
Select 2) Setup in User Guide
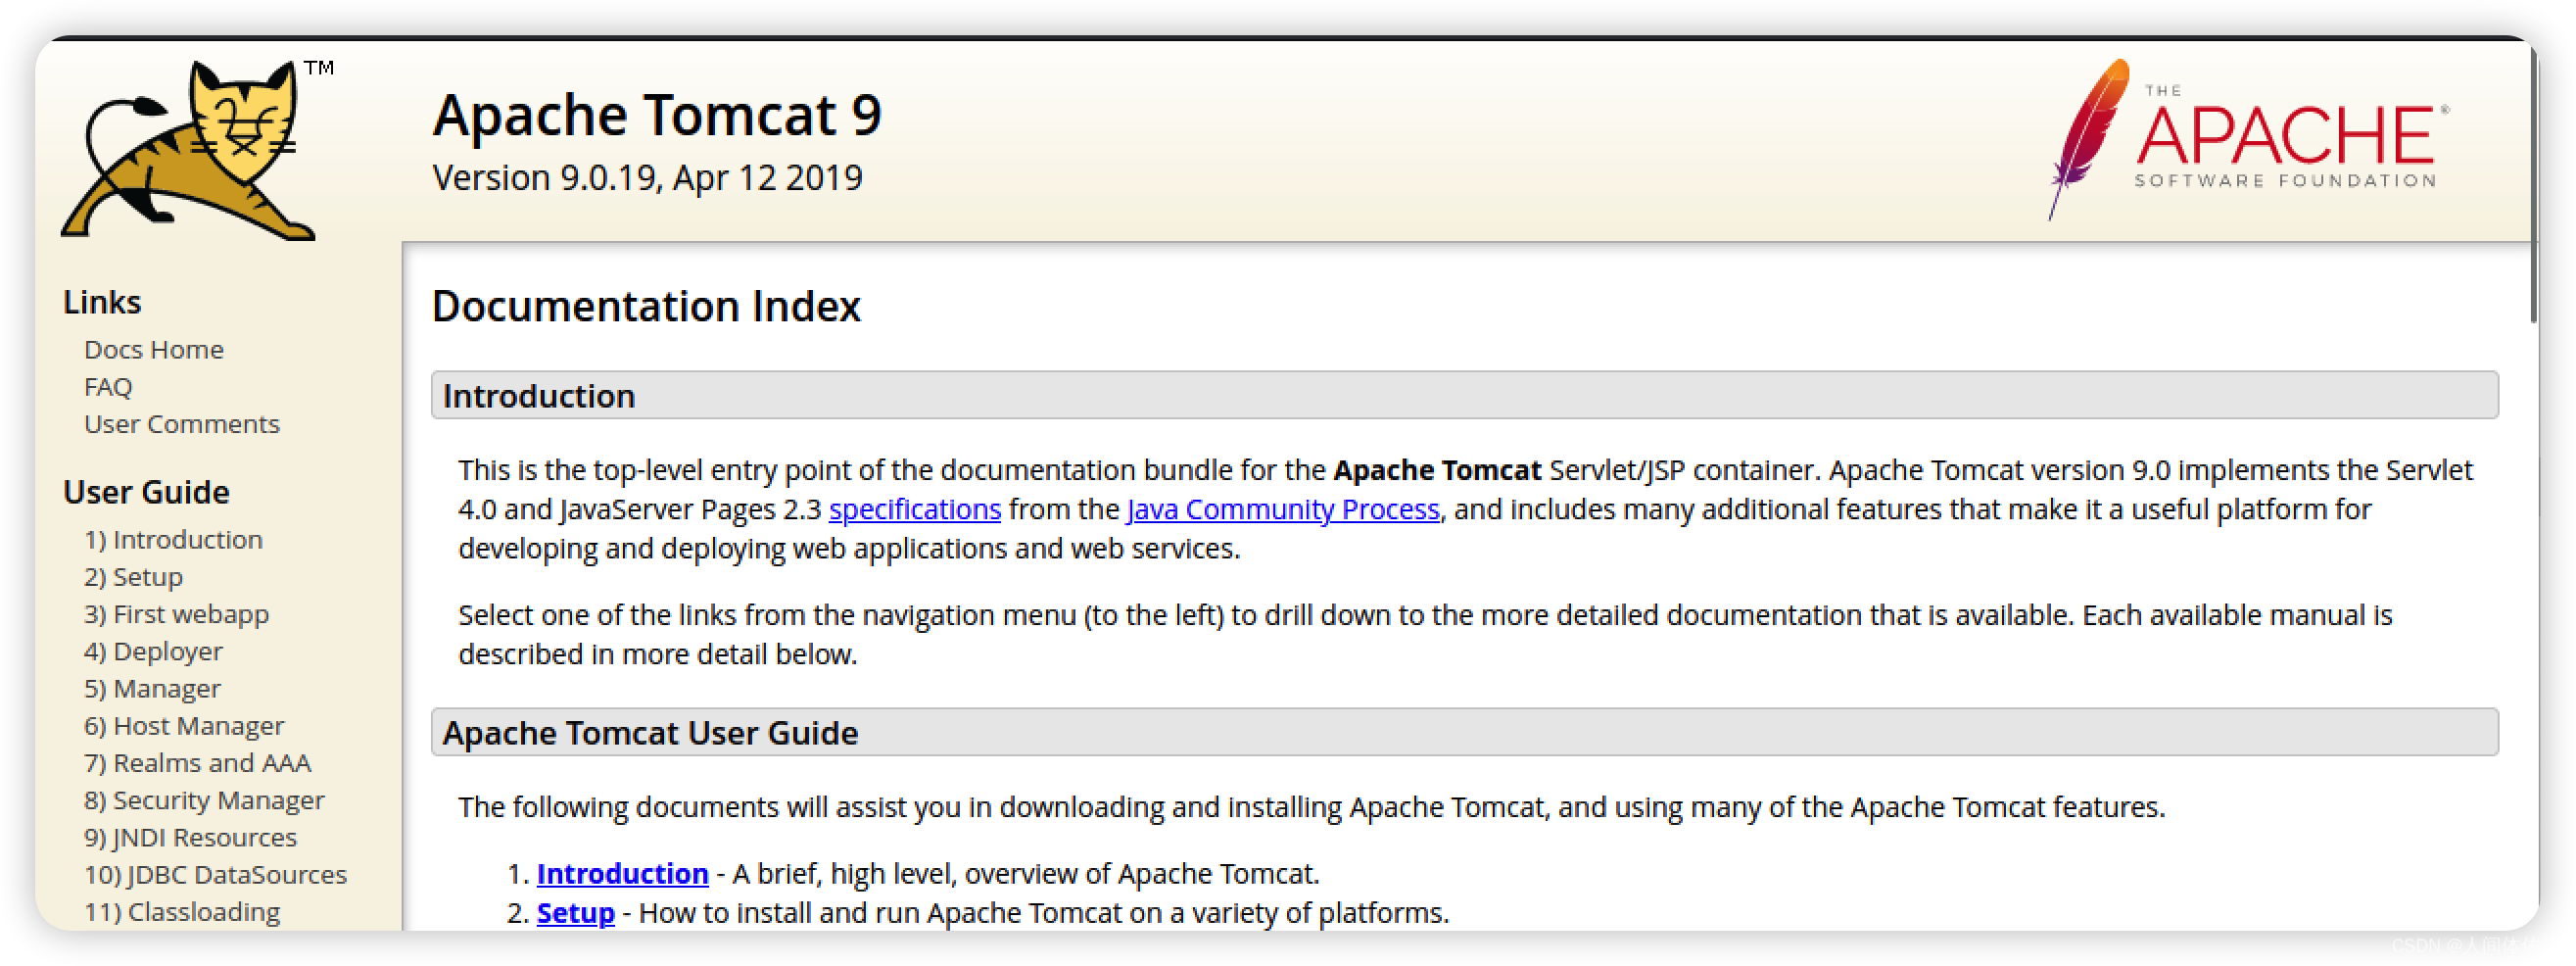[133, 576]
